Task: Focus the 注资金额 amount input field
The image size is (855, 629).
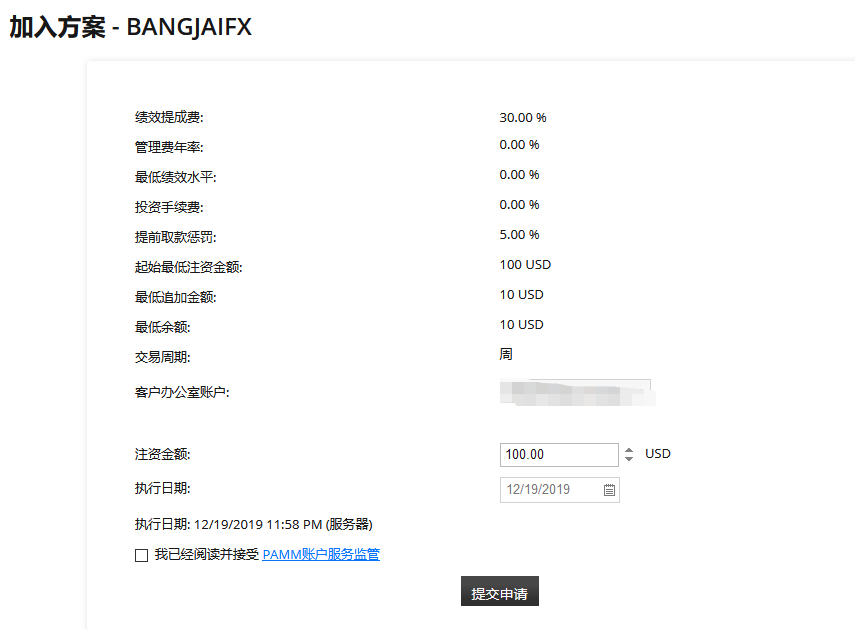Action: tap(559, 455)
